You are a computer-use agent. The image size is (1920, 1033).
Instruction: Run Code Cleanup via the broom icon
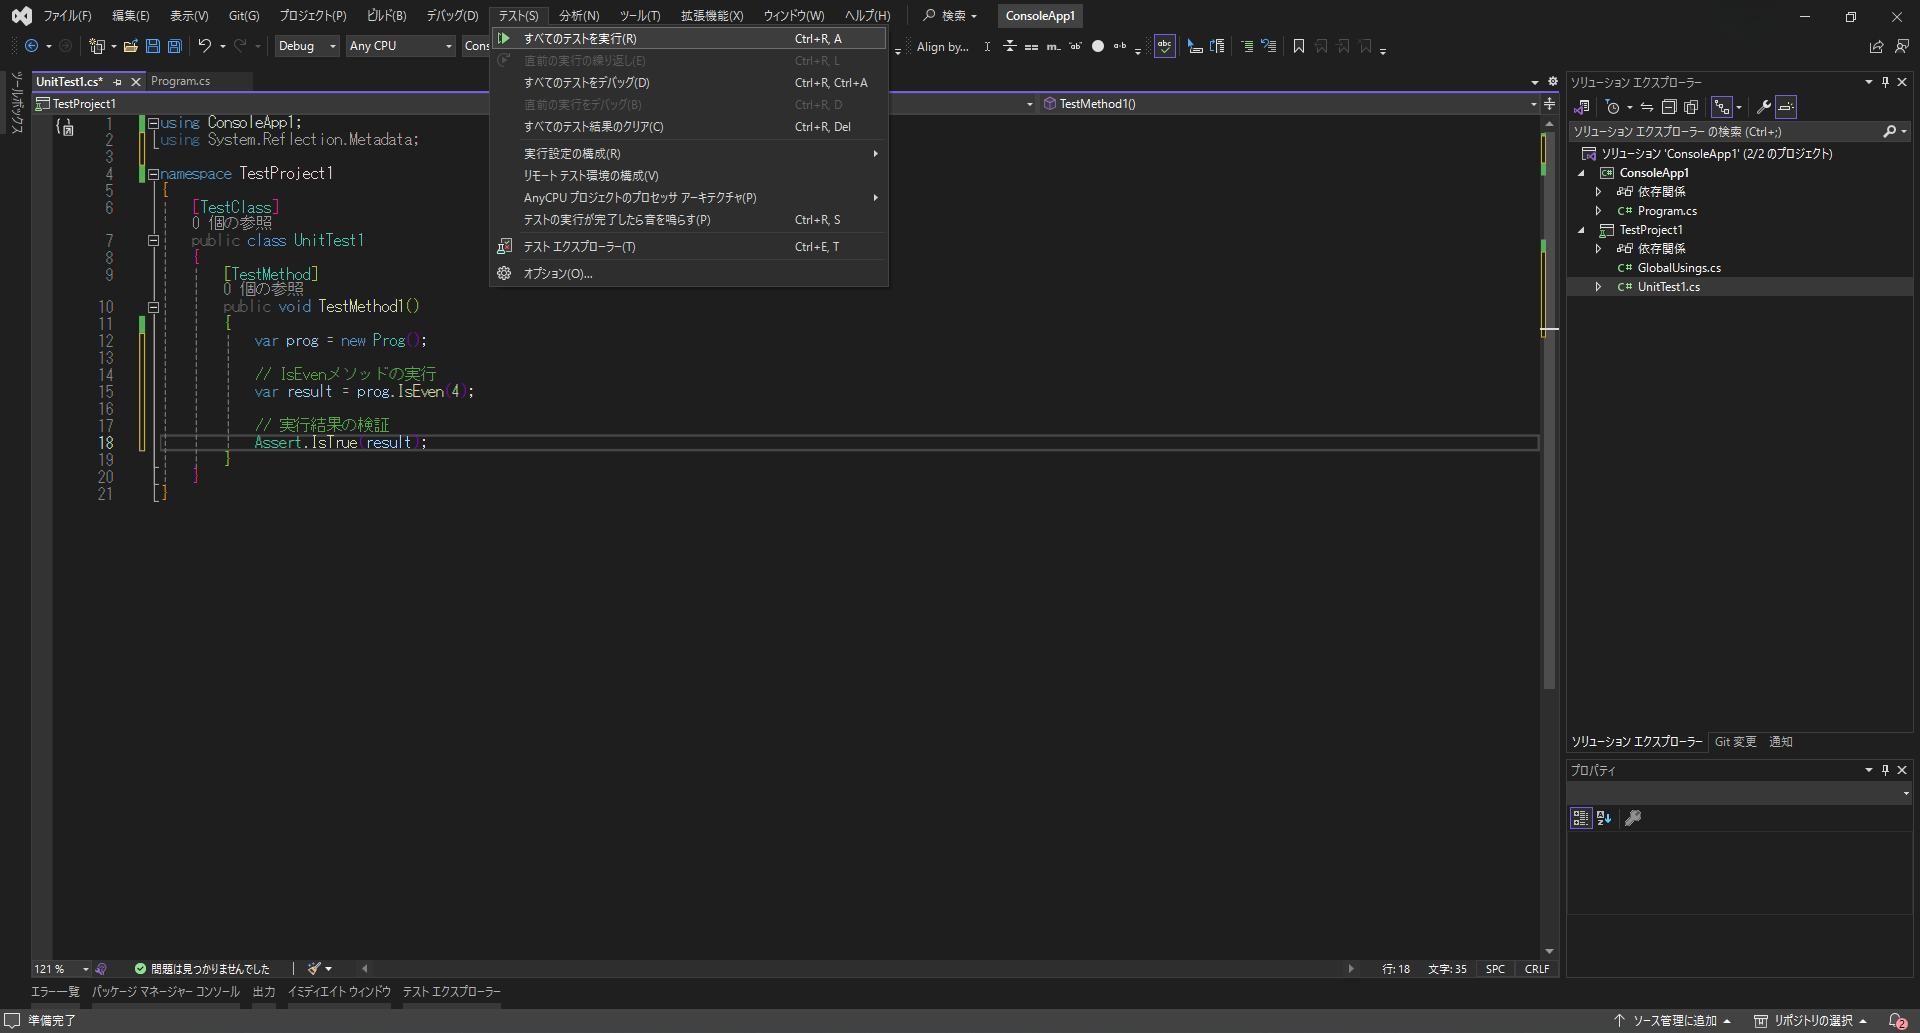[313, 968]
